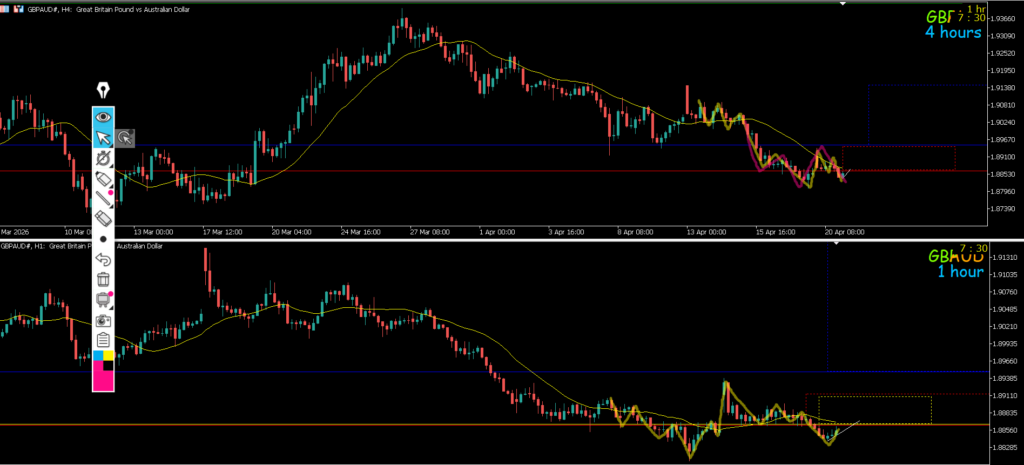
Task: Click the gray cursor target icon beside the arrow
Action: (x=125, y=138)
